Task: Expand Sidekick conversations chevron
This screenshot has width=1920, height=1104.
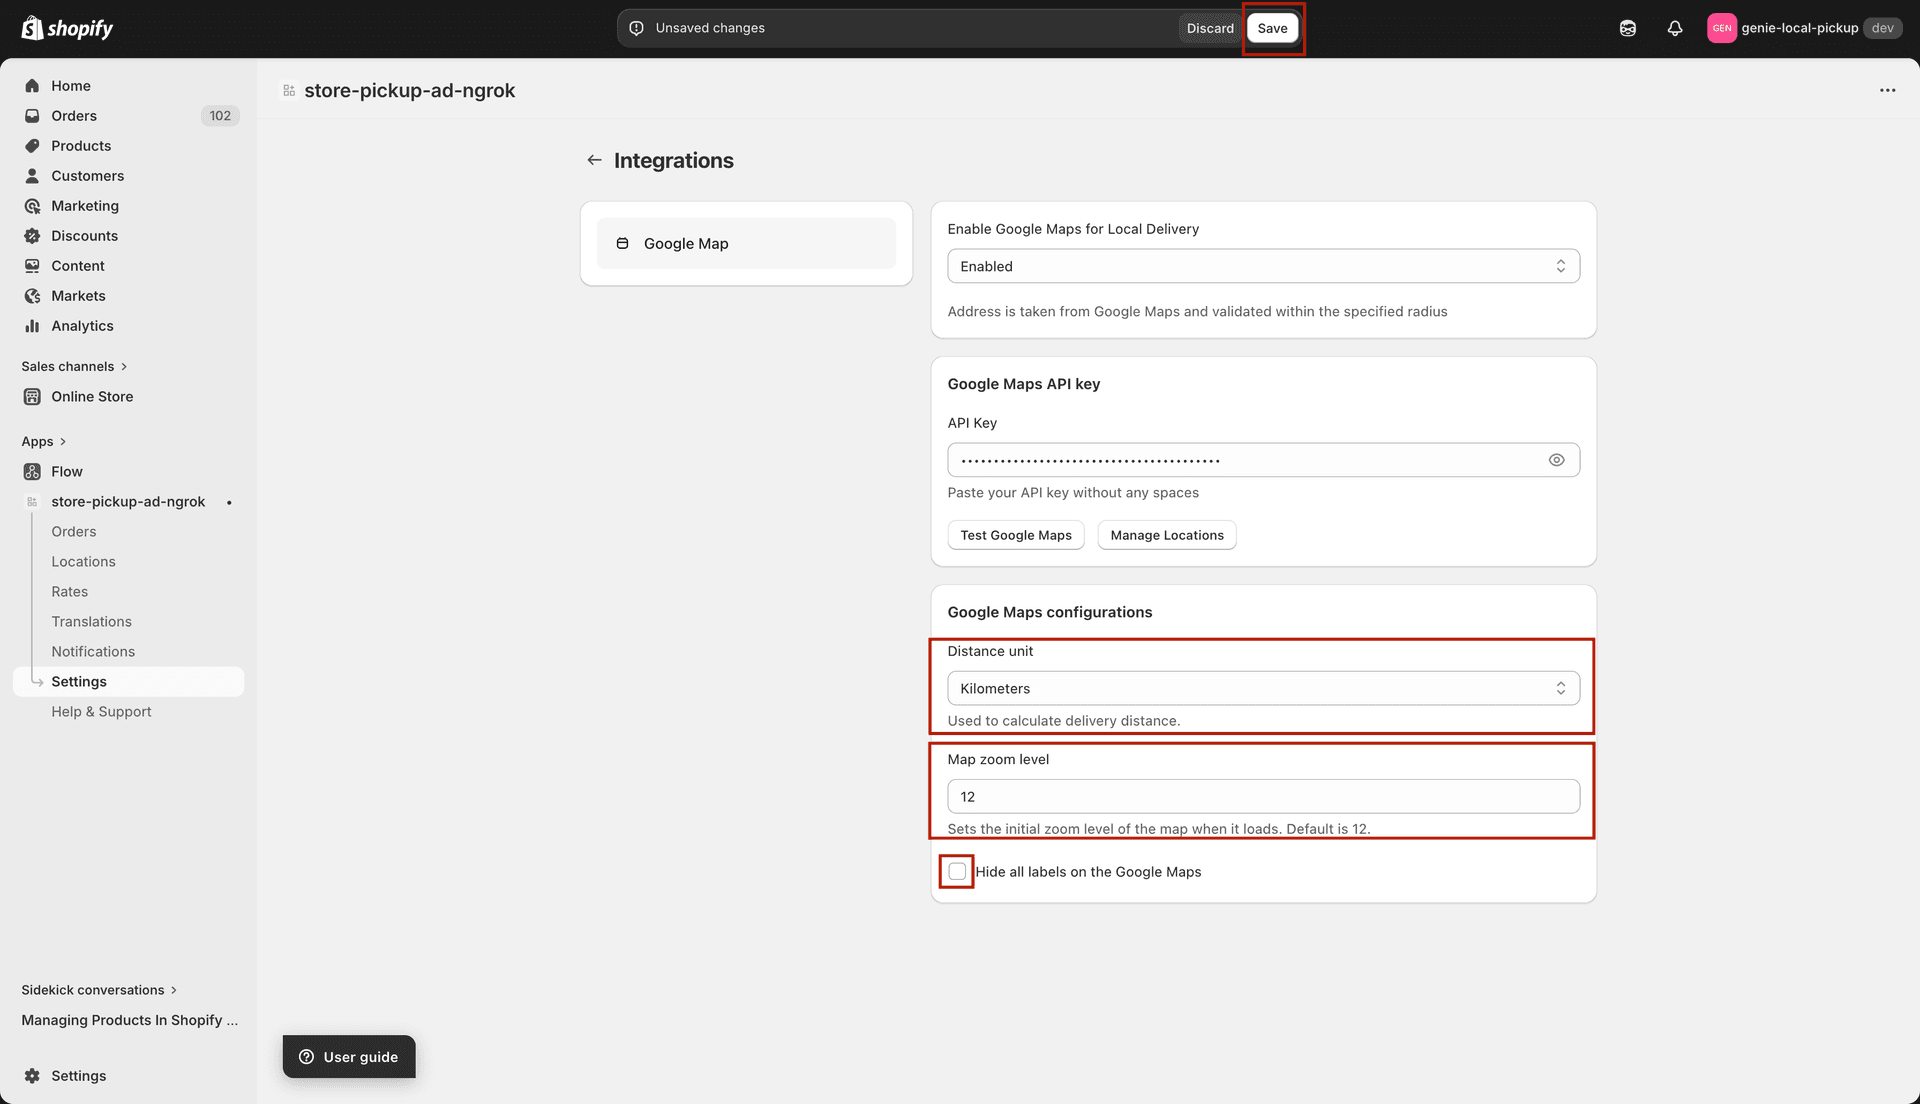Action: [174, 990]
